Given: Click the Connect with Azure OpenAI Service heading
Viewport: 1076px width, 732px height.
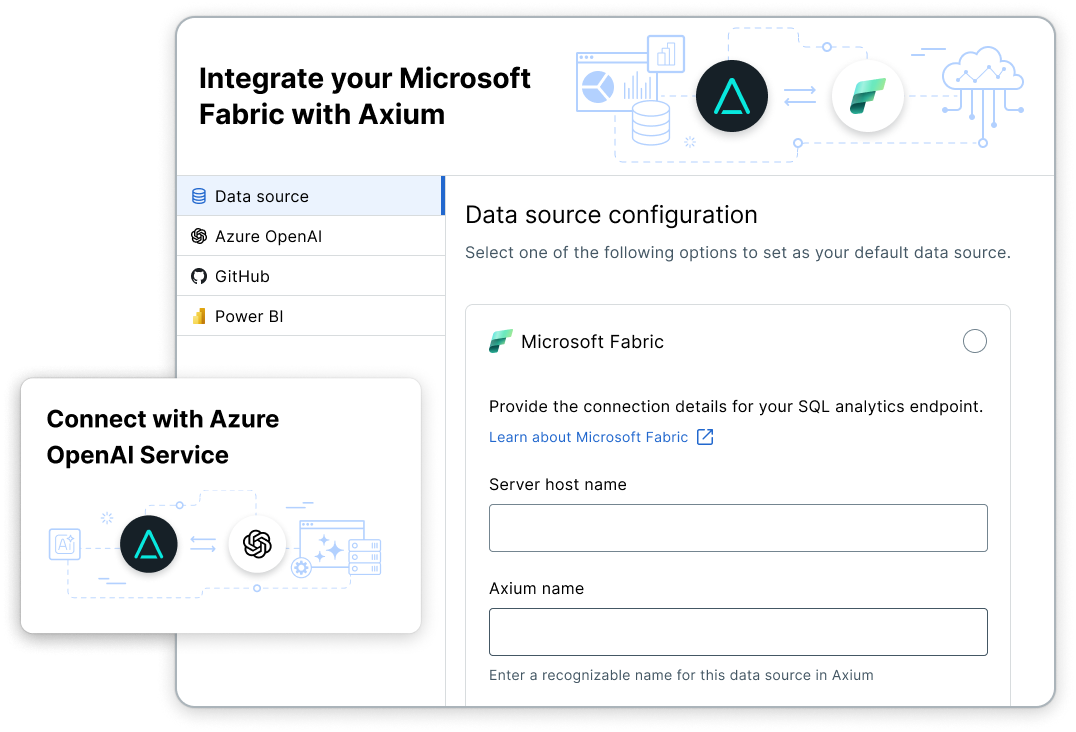Looking at the screenshot, I should (x=163, y=437).
